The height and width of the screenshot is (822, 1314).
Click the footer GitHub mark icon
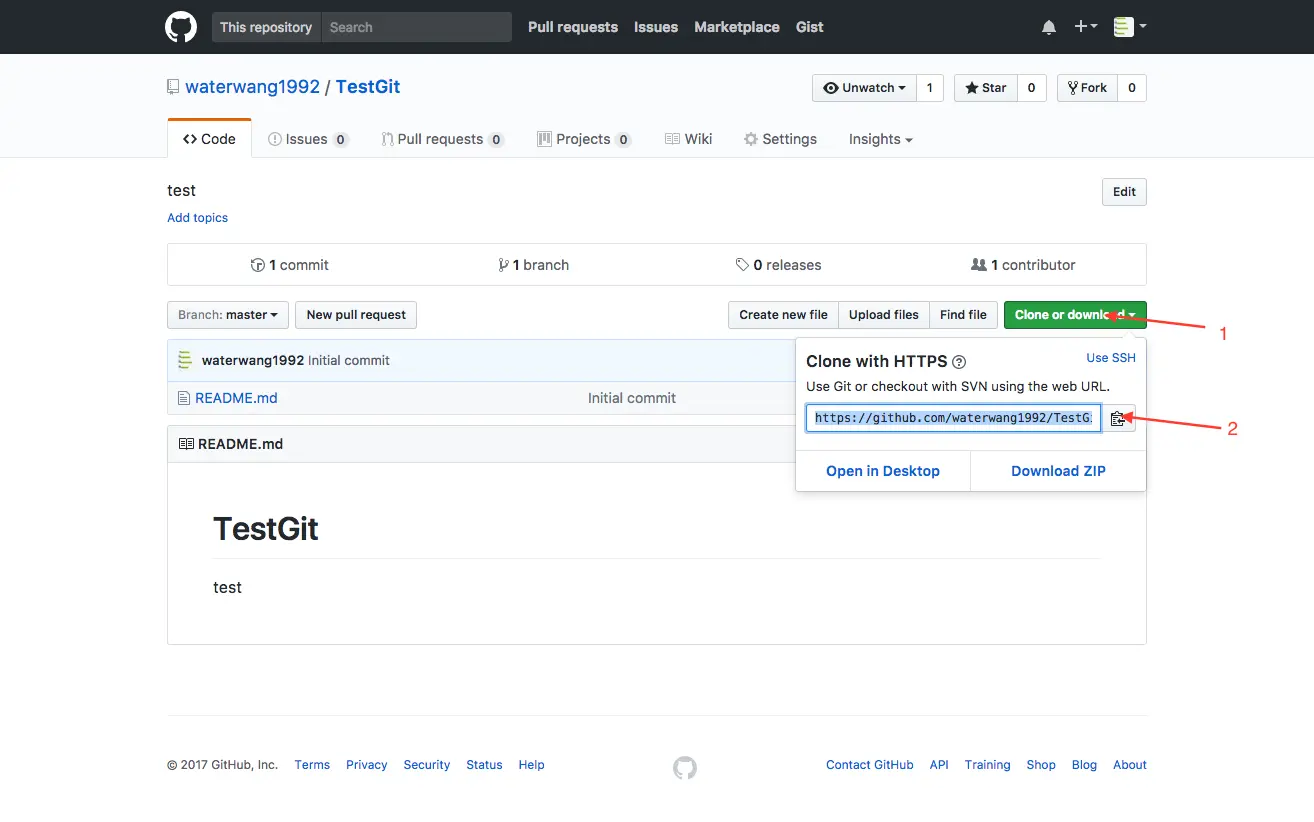click(685, 767)
